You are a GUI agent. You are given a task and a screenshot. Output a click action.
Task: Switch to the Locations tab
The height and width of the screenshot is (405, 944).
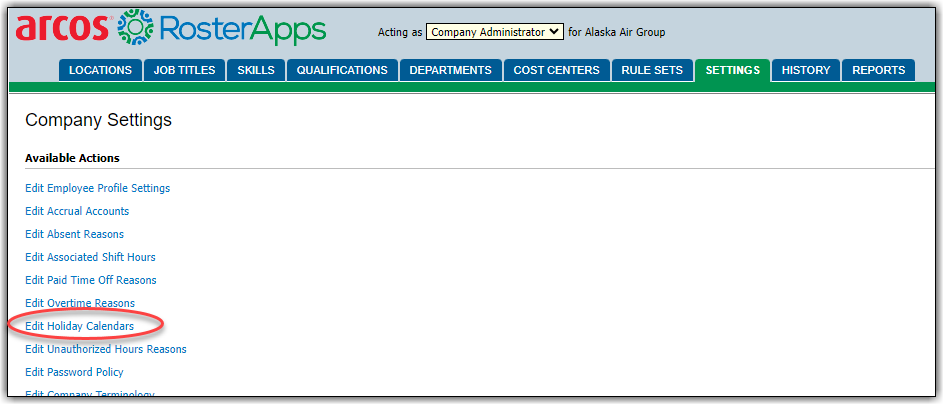pyautogui.click(x=100, y=70)
